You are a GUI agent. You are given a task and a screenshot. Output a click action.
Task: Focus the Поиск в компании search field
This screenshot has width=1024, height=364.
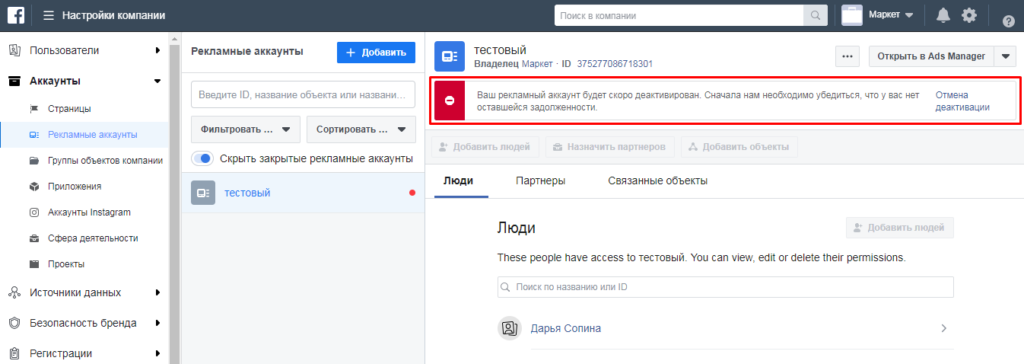pyautogui.click(x=679, y=15)
